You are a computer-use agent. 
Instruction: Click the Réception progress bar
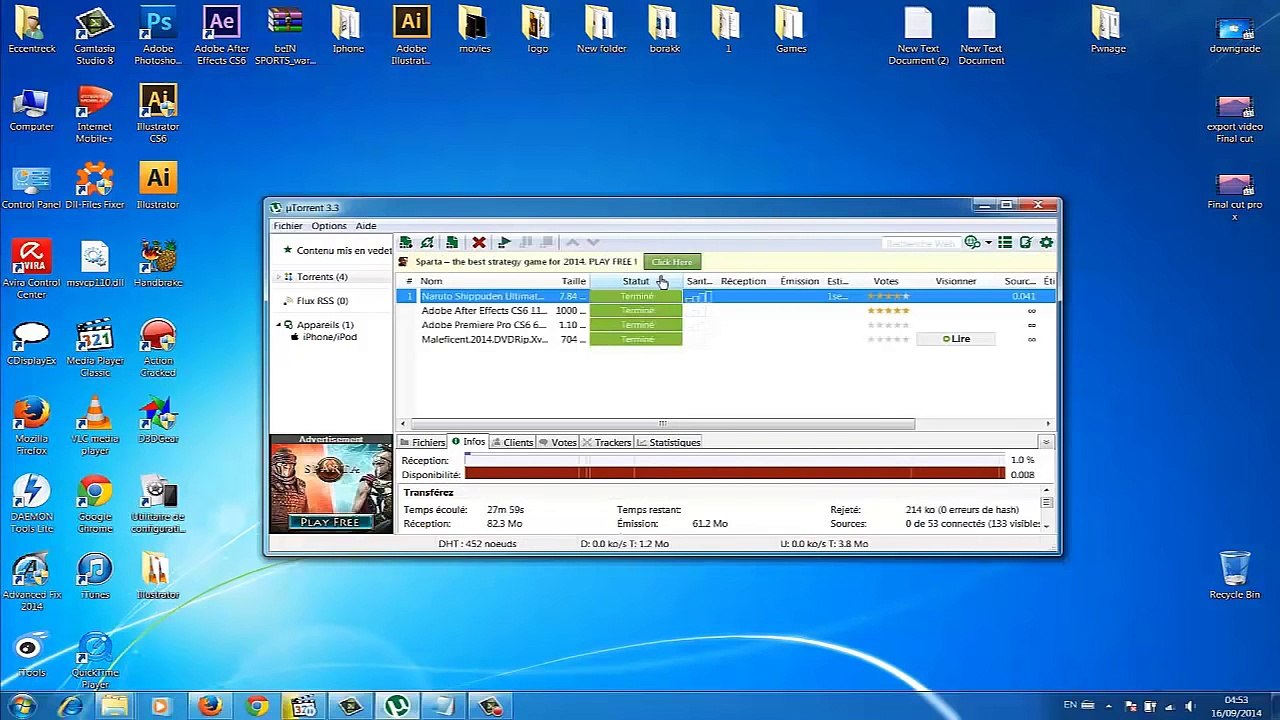735,460
